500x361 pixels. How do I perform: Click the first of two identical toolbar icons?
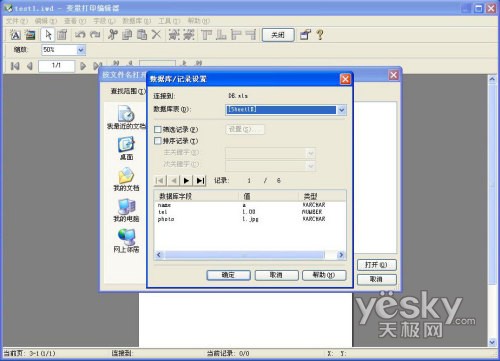tap(174, 35)
